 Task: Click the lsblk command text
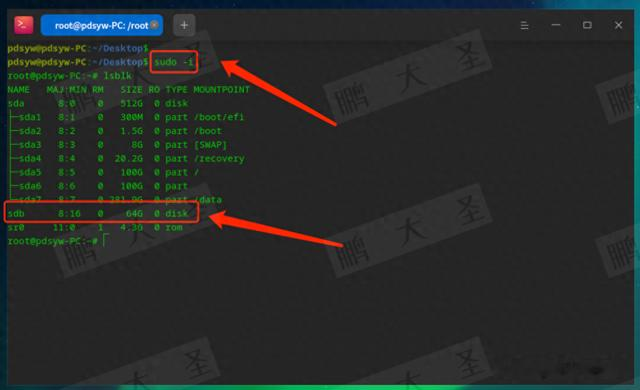coord(118,76)
